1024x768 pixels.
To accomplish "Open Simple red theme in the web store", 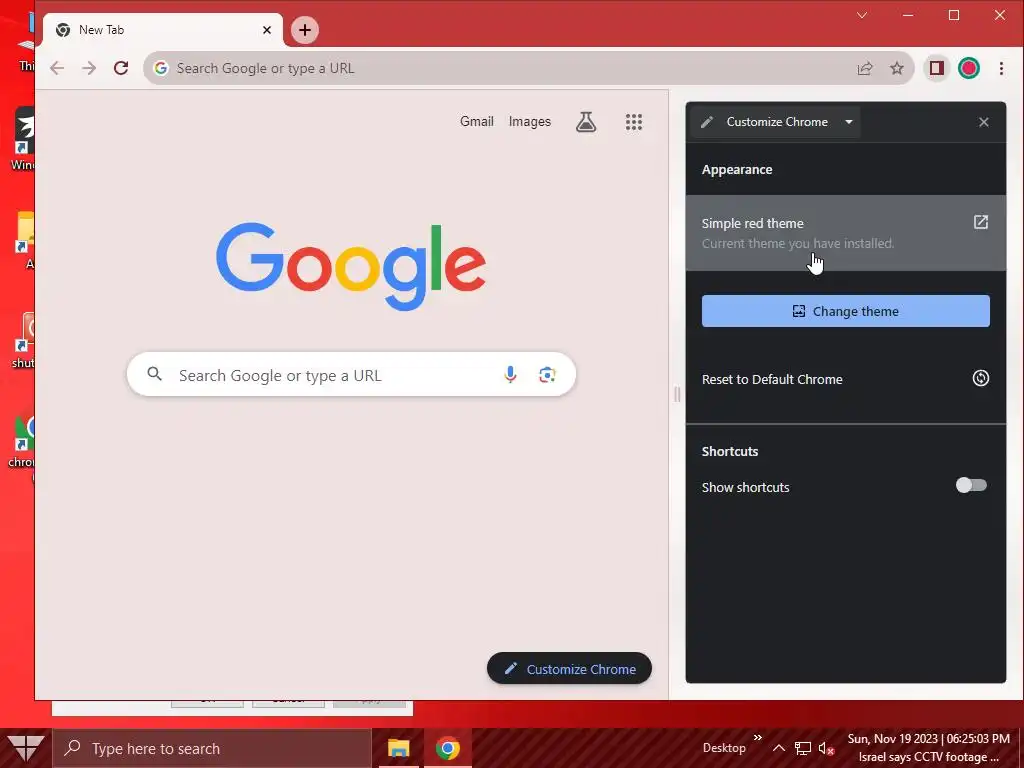I will pos(980,222).
